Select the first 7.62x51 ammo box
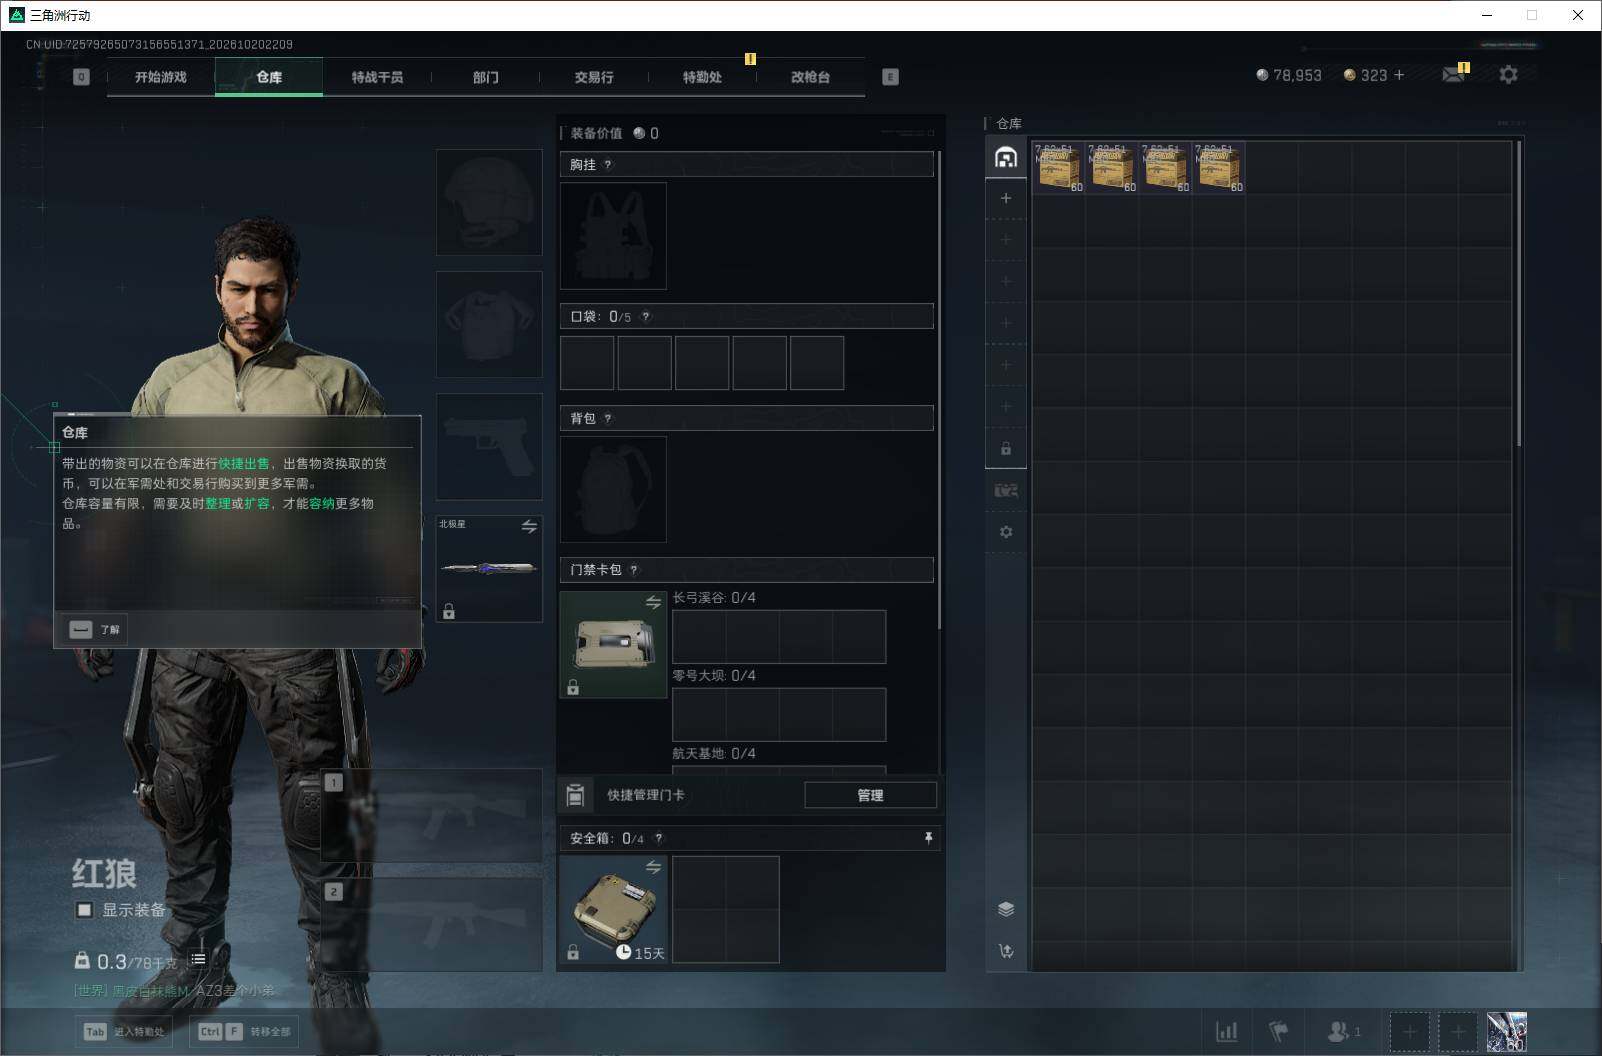The image size is (1602, 1056). pos(1058,167)
